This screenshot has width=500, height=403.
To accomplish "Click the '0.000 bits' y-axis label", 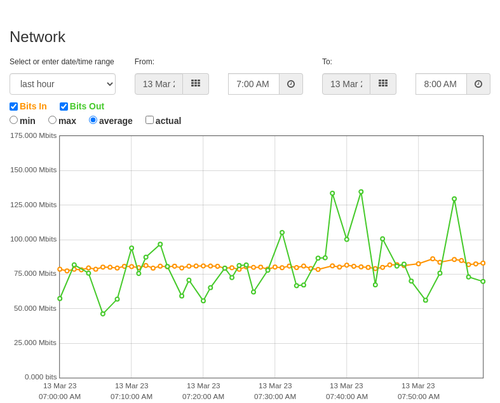I will click(41, 377).
